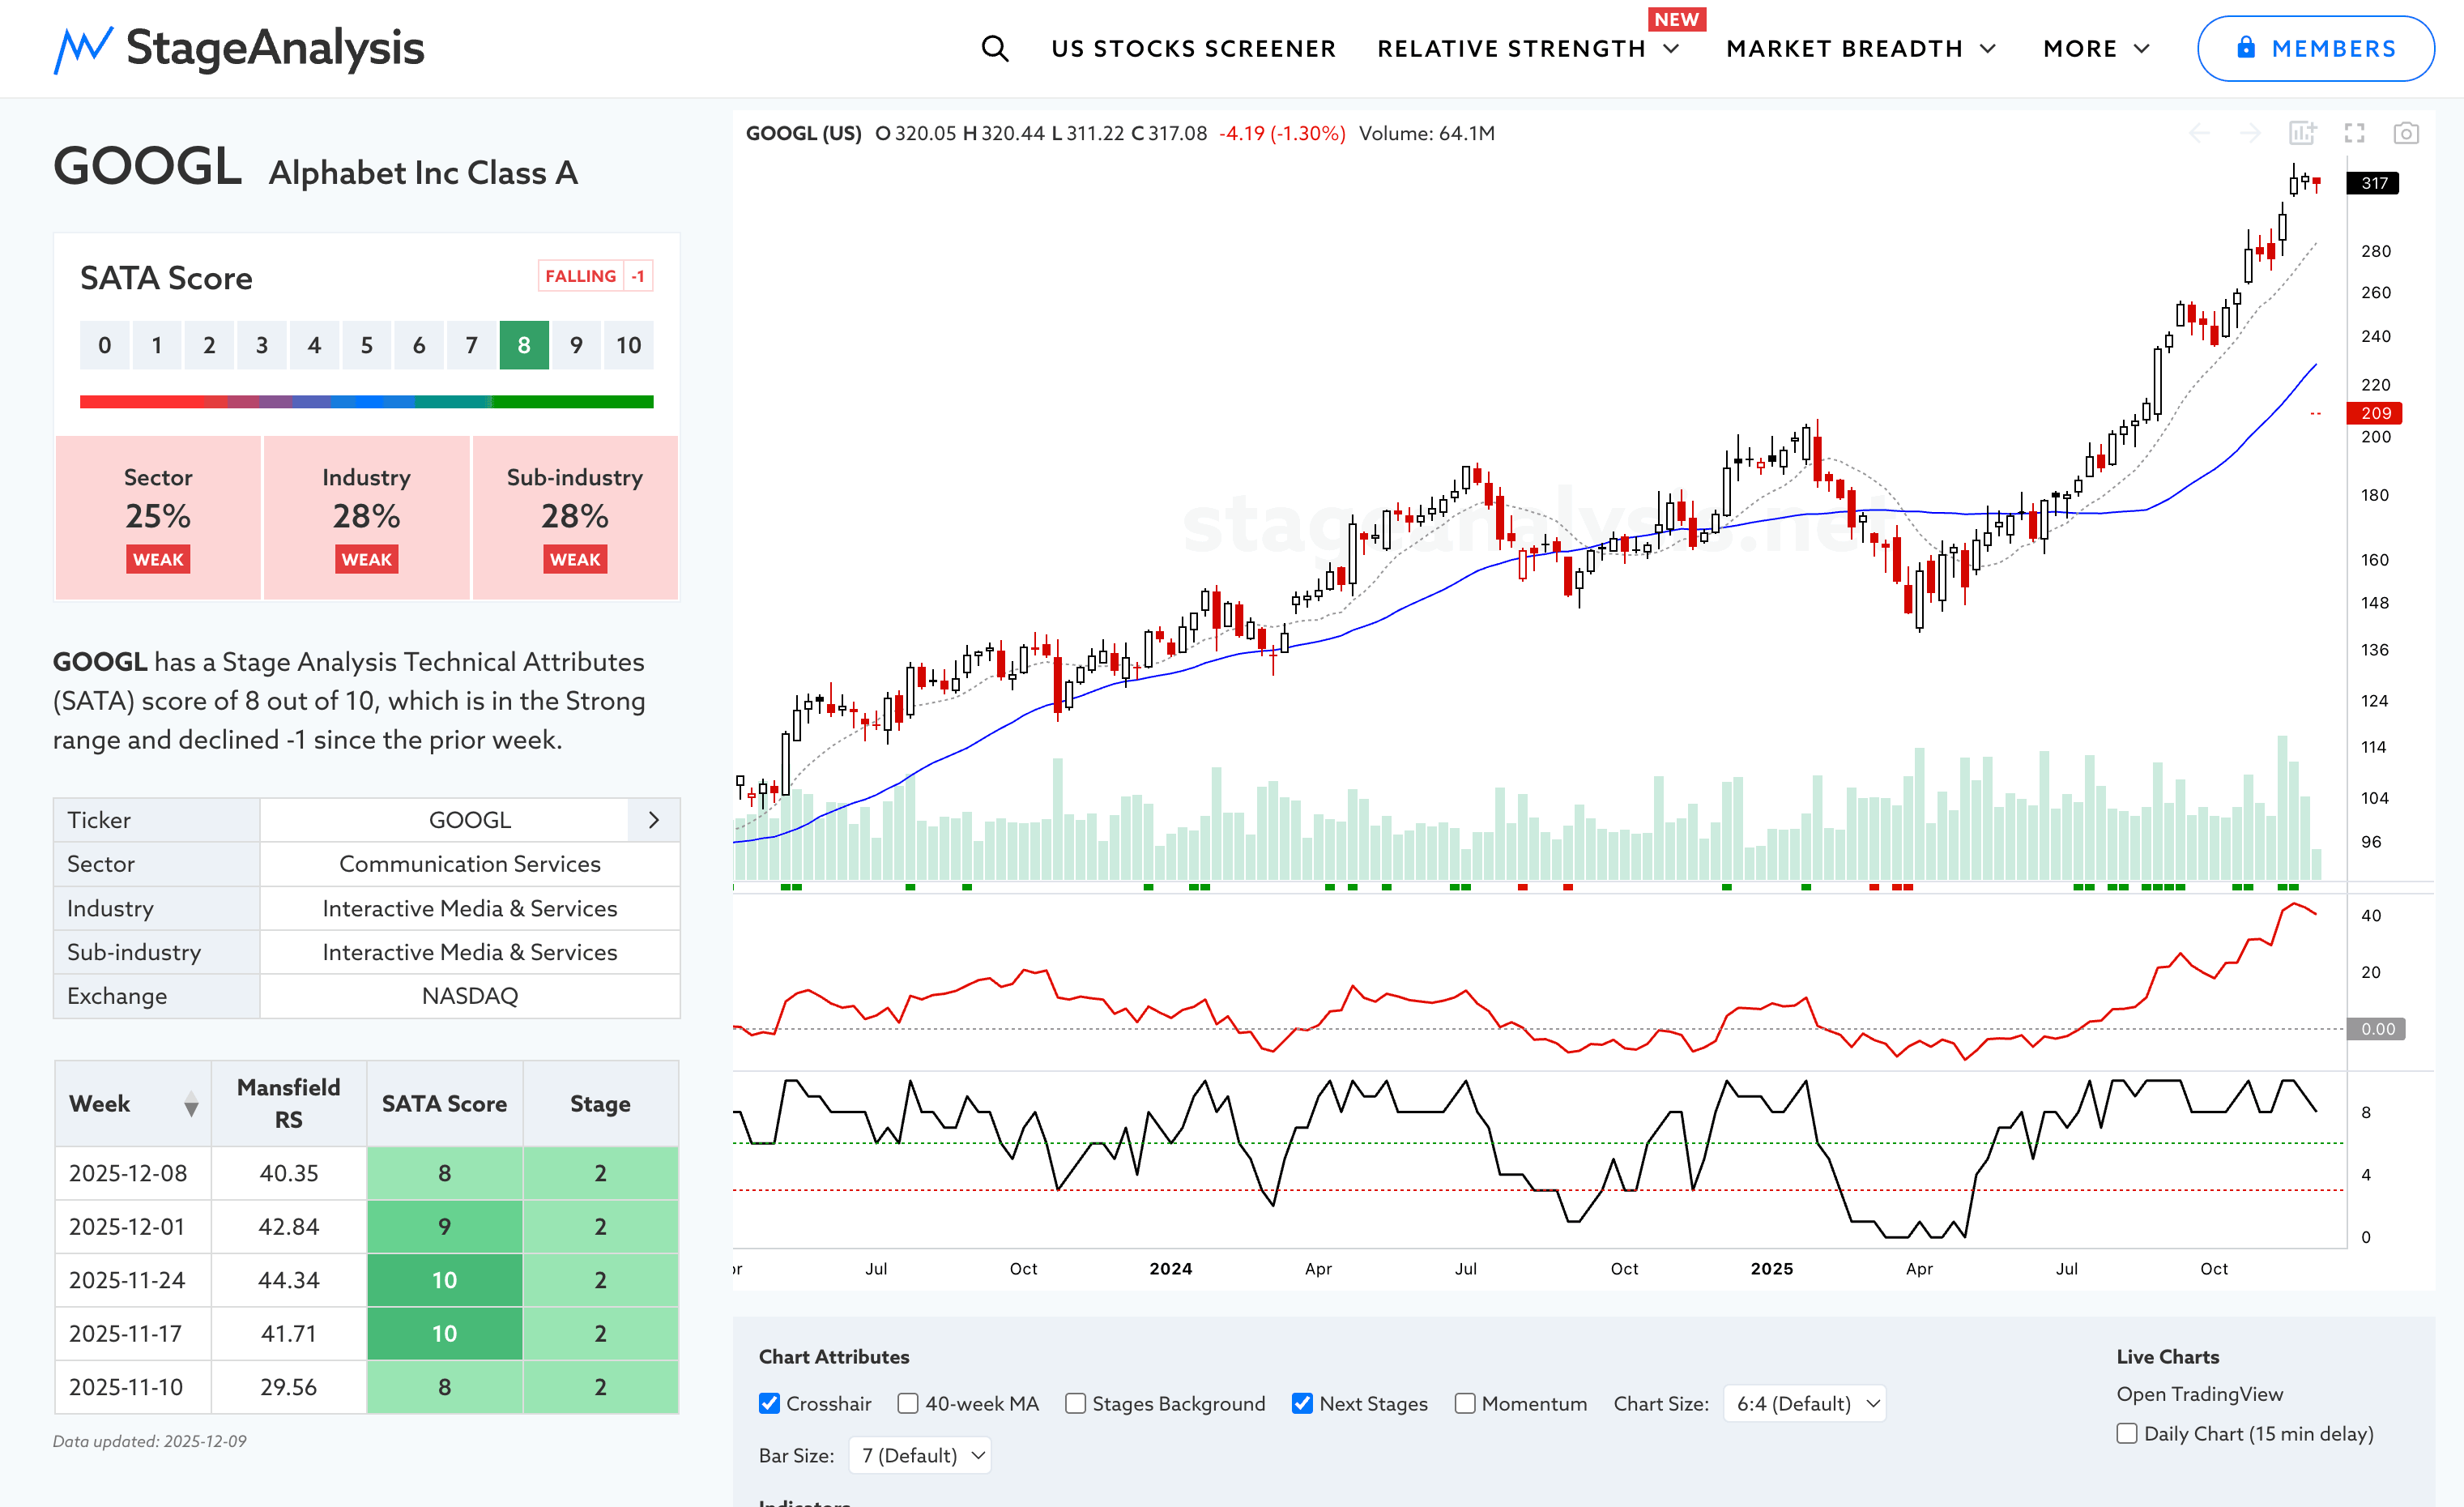
Task: Click the chart forward arrow icon
Action: point(2250,133)
